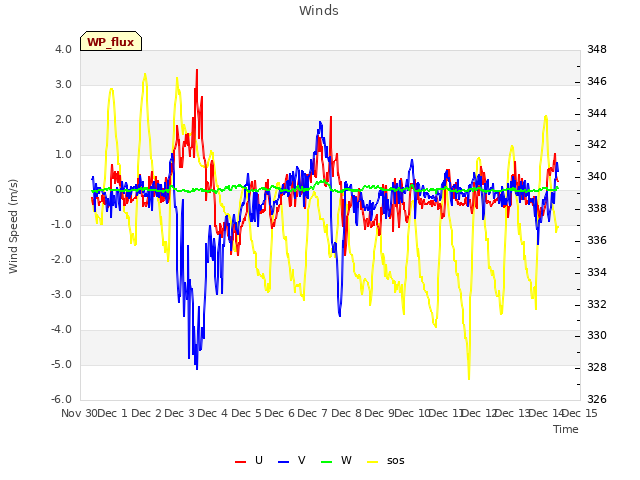Image resolution: width=640 pixels, height=480 pixels.
Task: Click the 338 right axis label
Action: 597,209
